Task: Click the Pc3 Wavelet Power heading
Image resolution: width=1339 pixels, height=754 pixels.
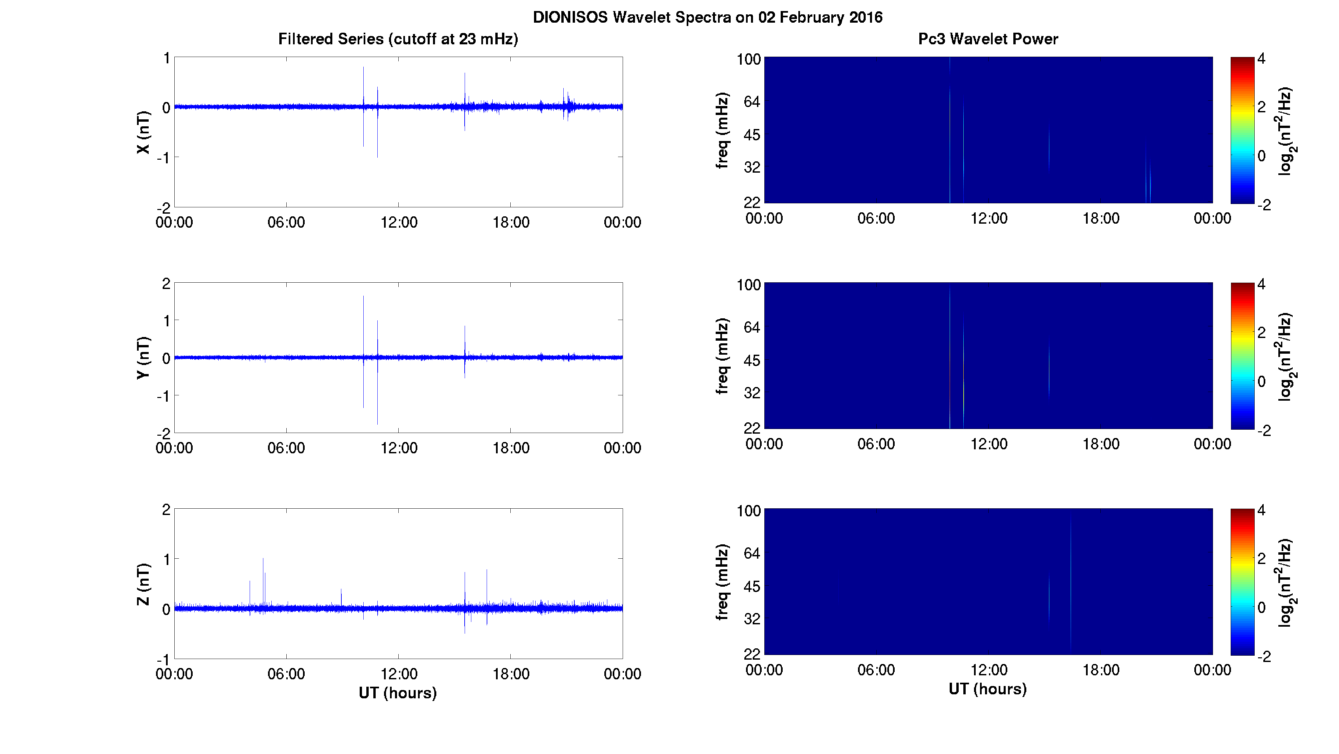Action: [988, 39]
